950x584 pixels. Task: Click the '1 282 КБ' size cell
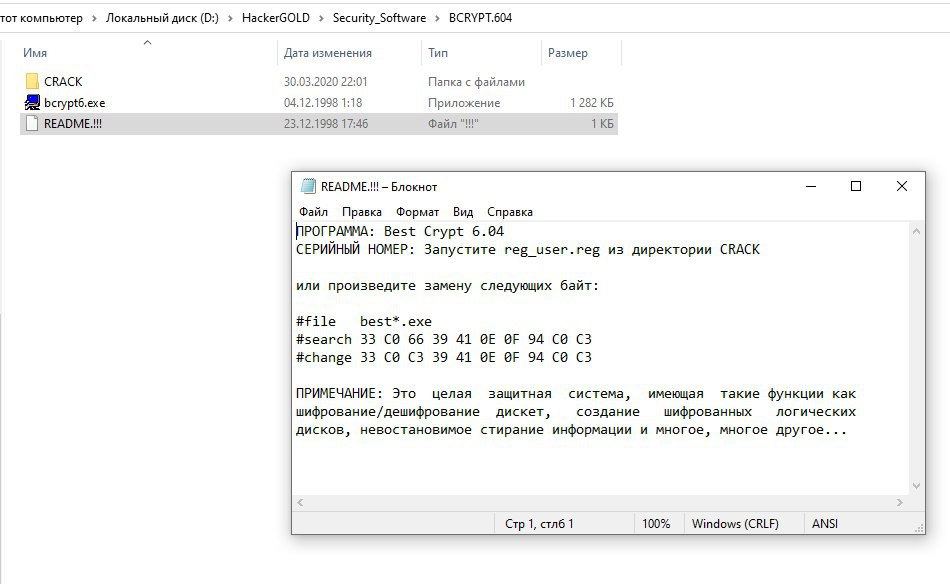tap(591, 103)
